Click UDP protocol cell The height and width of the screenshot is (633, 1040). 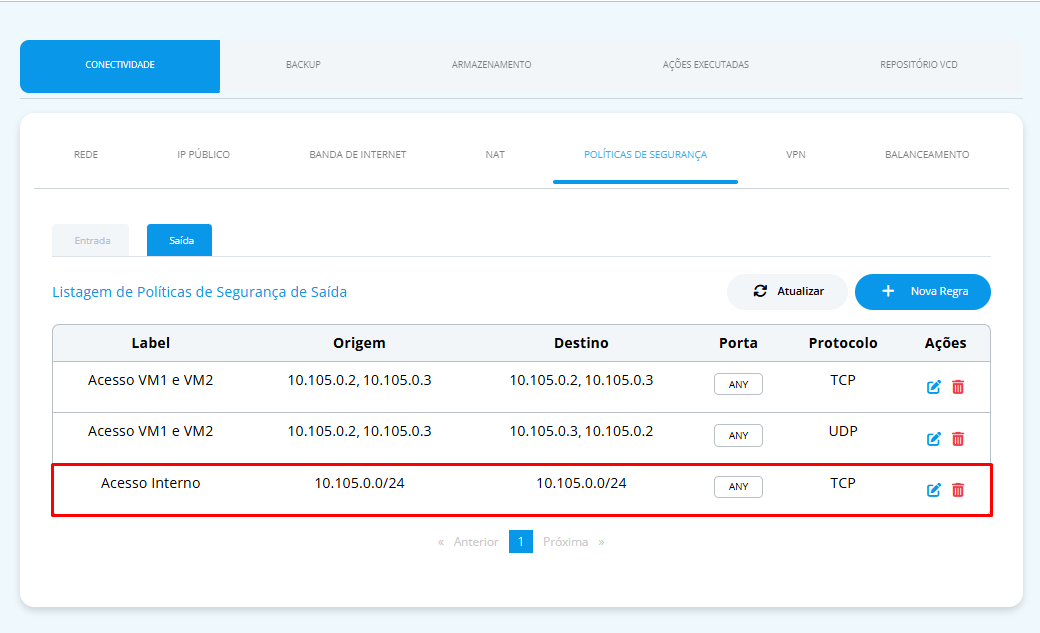[x=843, y=431]
